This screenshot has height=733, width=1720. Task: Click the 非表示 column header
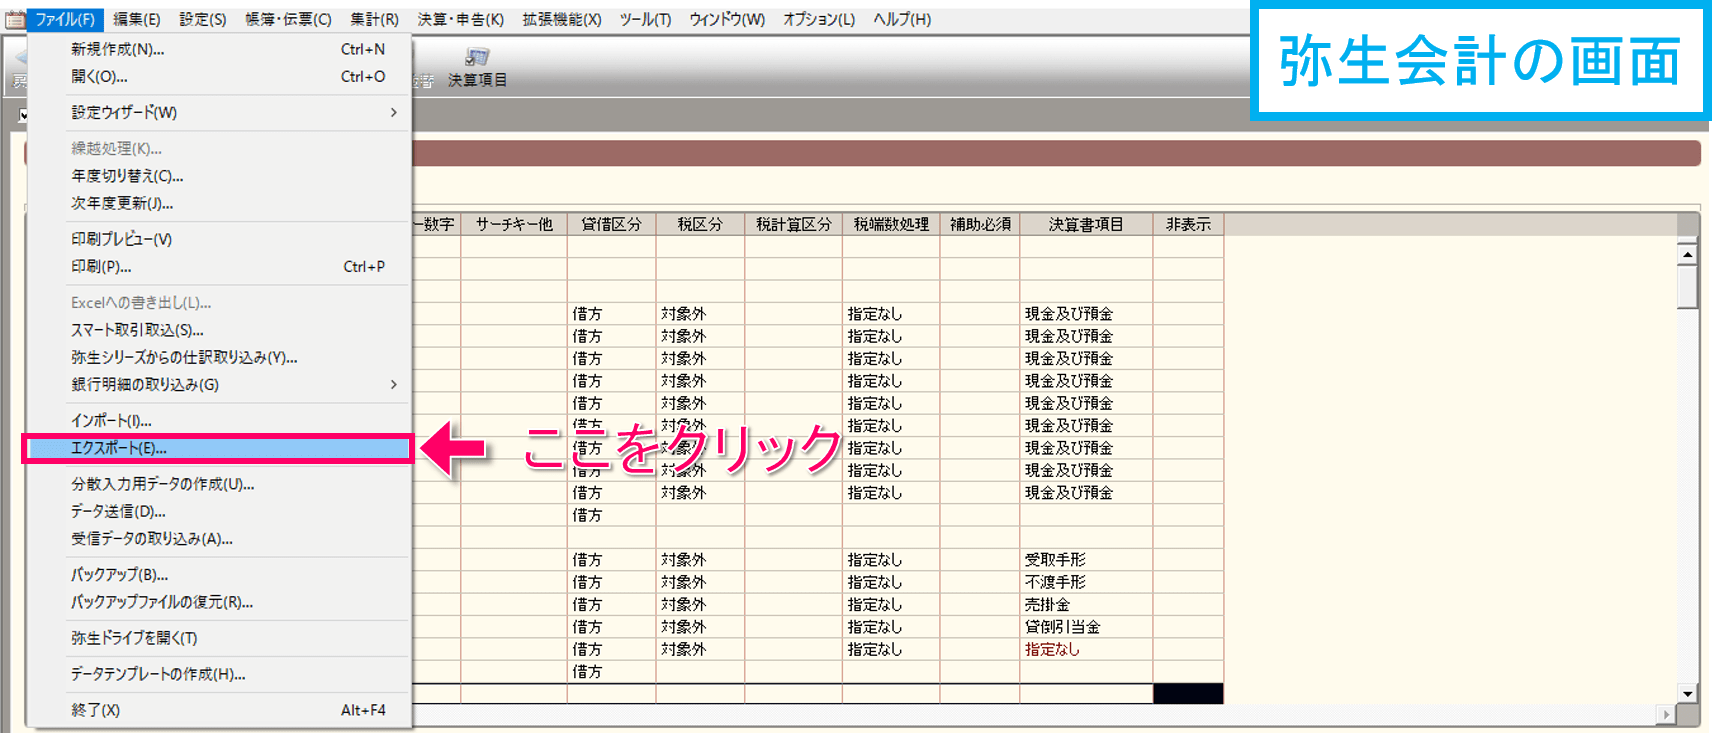pos(1188,225)
